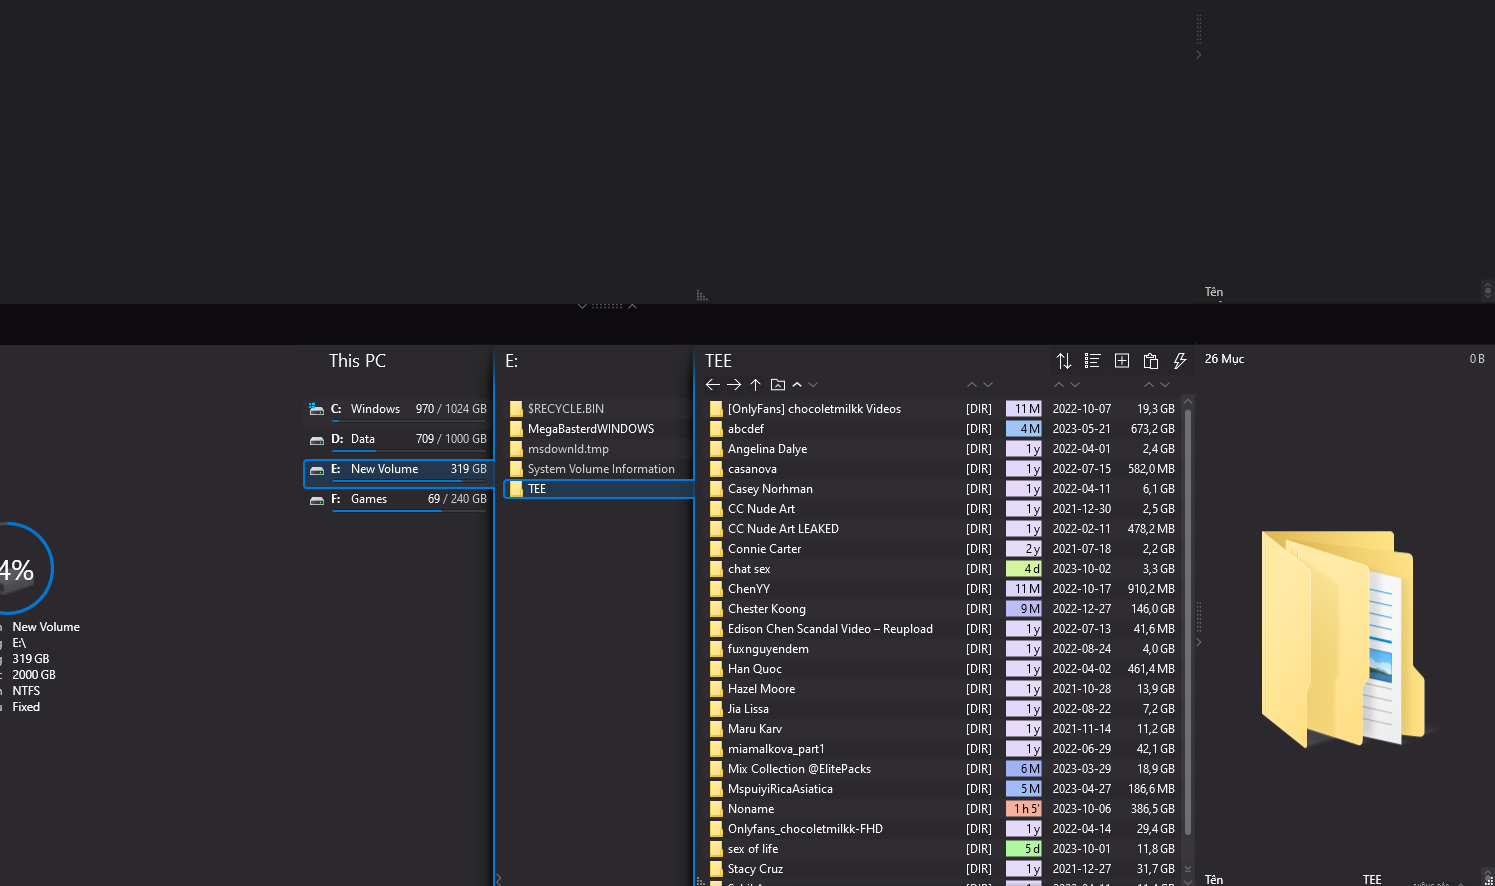Open the lightning quick actions icon

point(1180,361)
